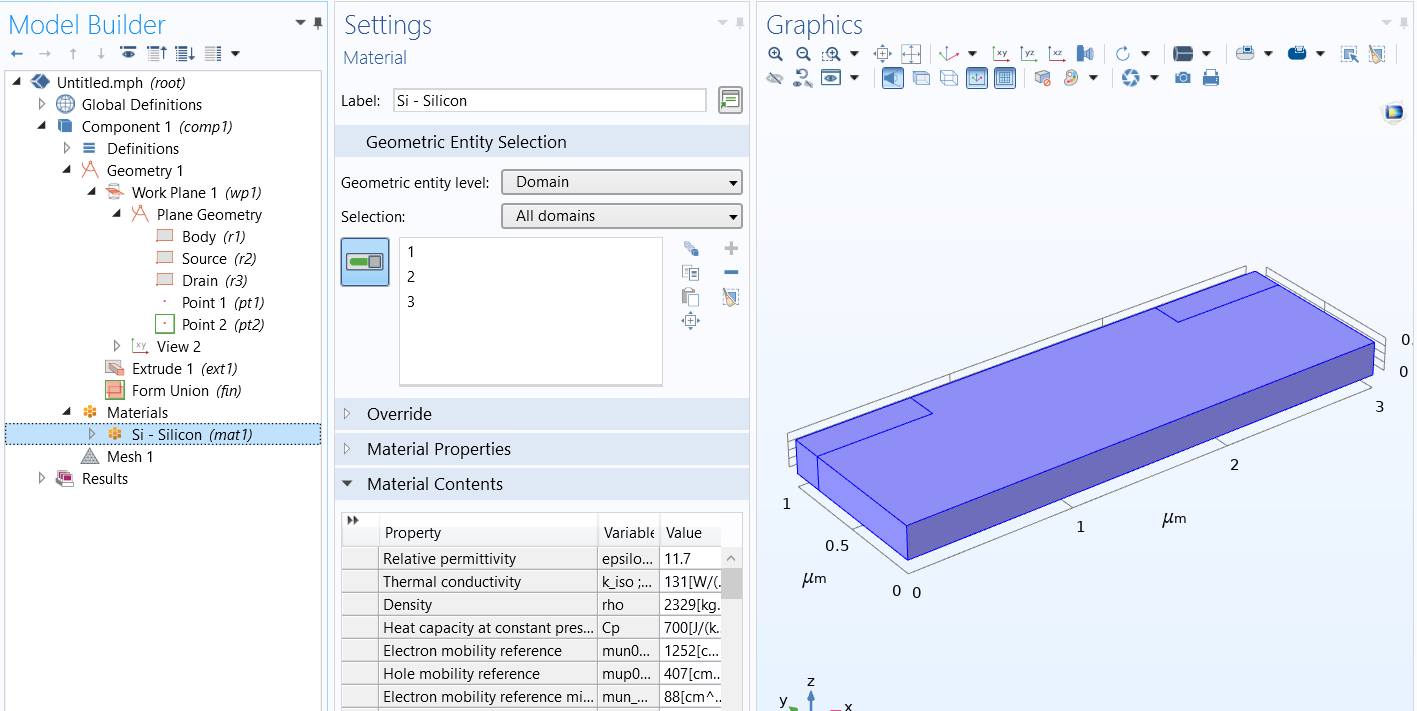Toggle the grid display button
This screenshot has height=711, width=1417.
click(x=1005, y=78)
